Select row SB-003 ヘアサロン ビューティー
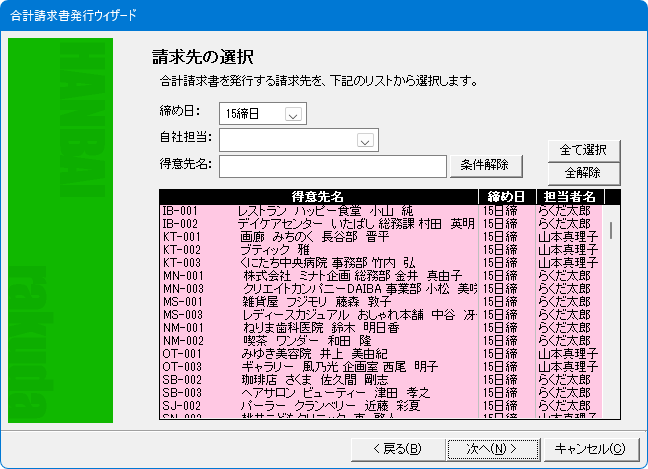Viewport: 648px width, 469px height. 318,393
